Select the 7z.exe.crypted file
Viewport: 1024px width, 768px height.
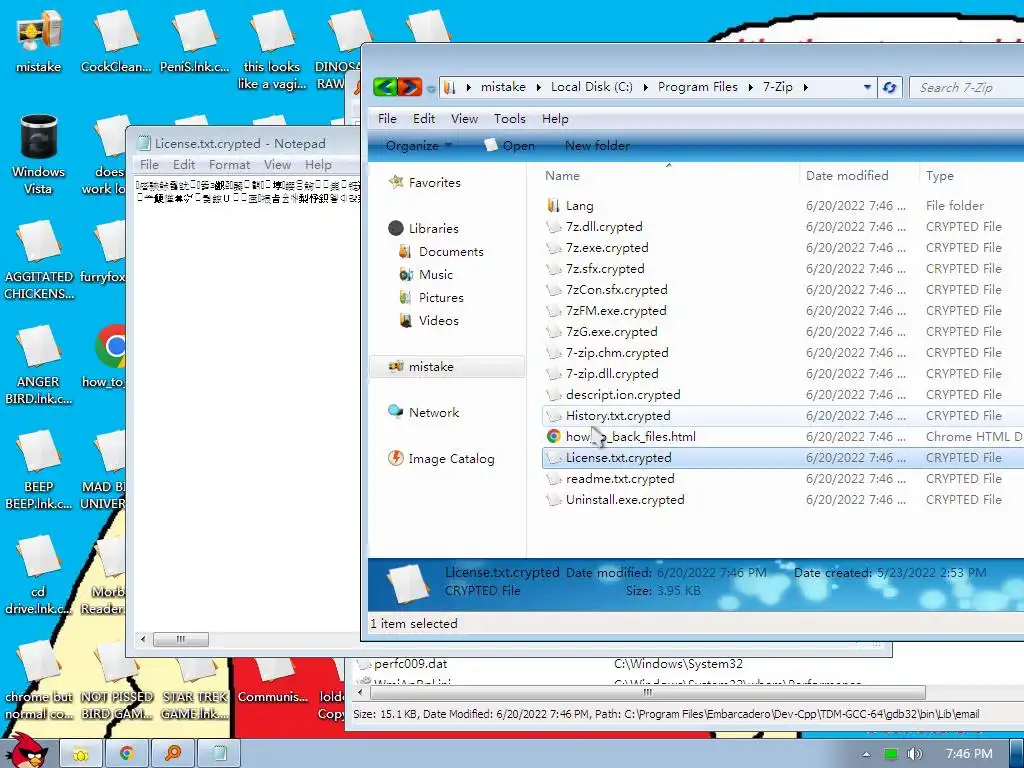point(607,248)
